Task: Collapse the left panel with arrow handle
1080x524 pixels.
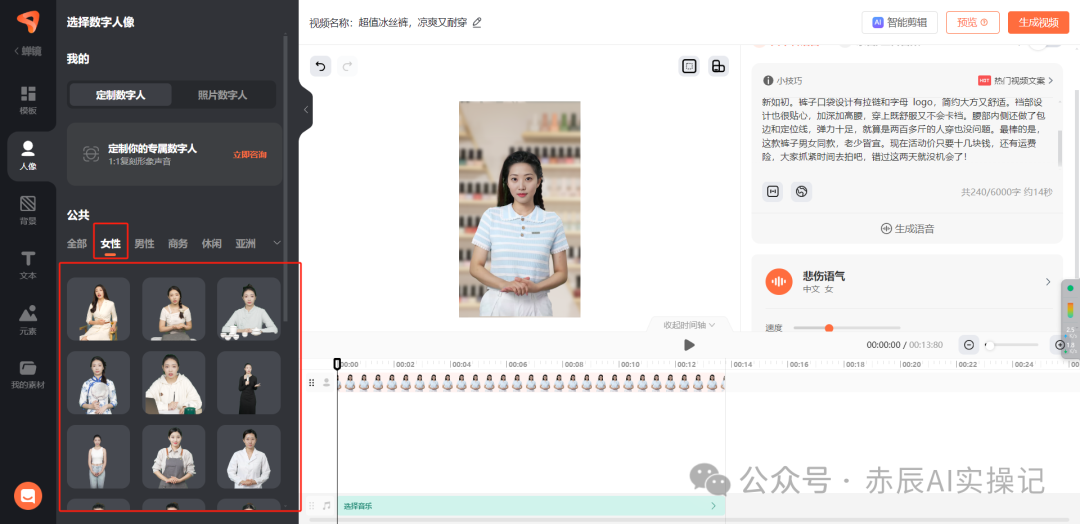Action: point(307,109)
